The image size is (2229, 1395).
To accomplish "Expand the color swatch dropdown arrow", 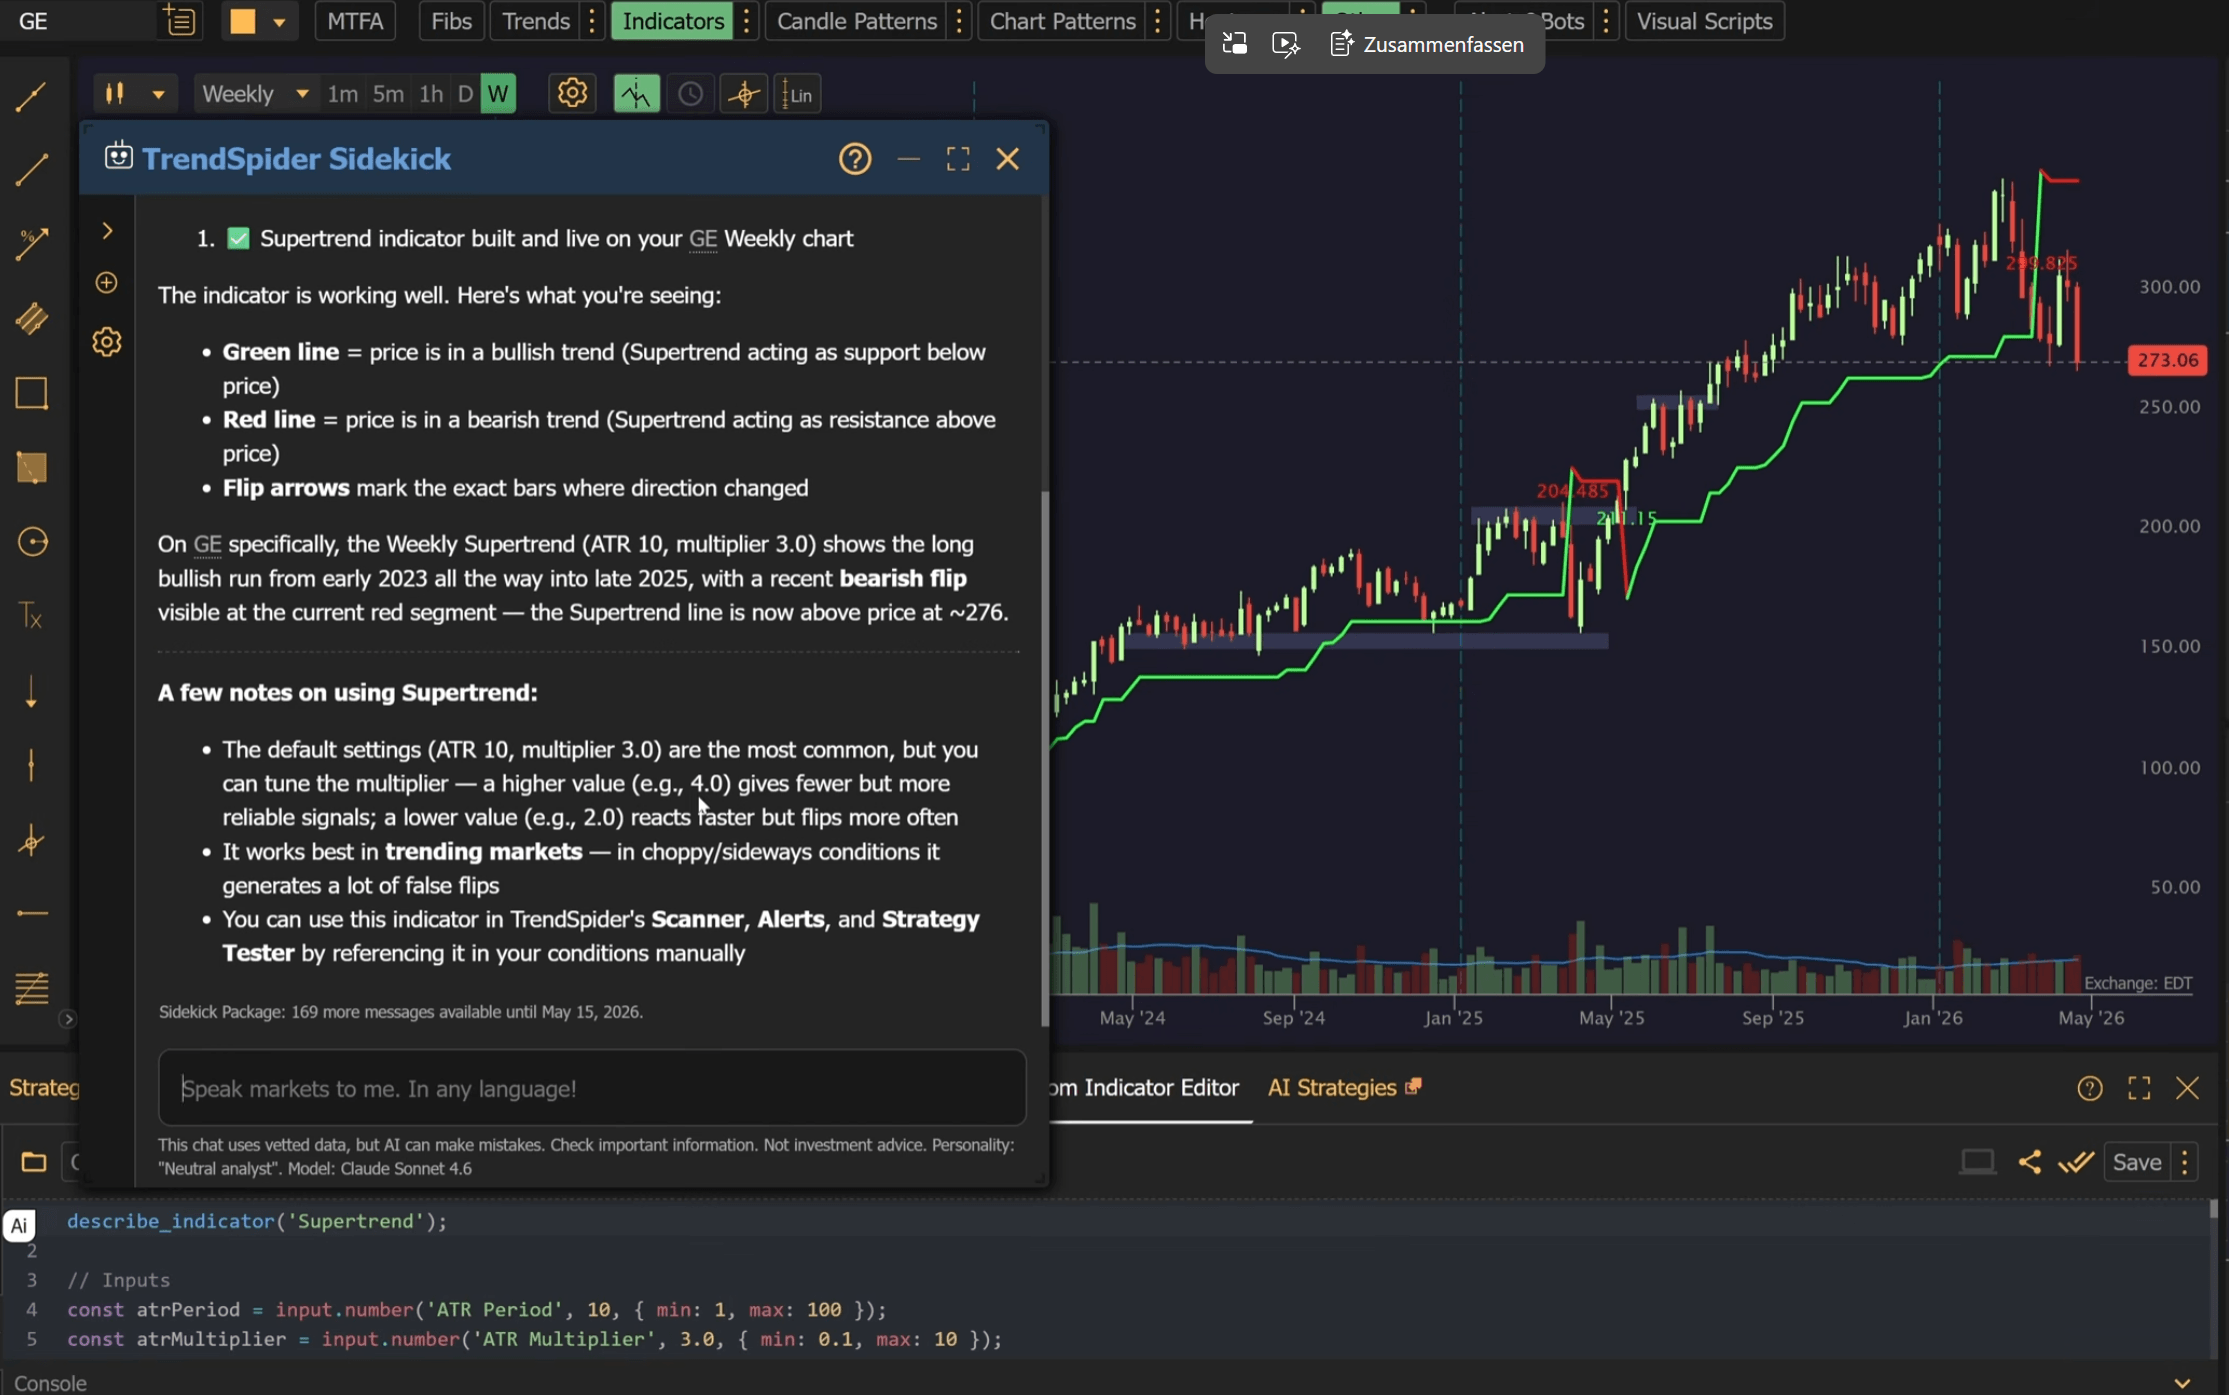I will coord(280,21).
